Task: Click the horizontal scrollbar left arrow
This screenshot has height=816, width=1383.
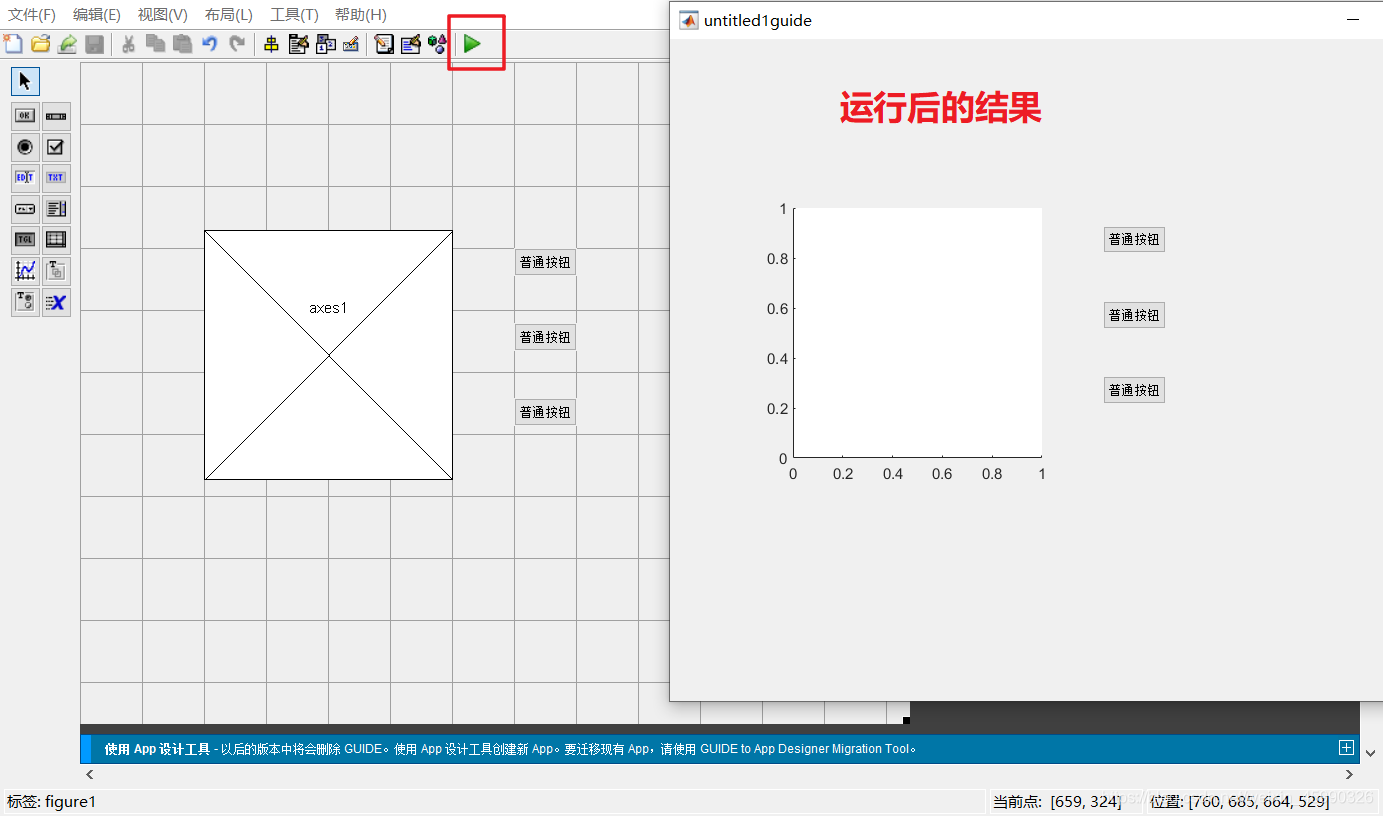Action: click(x=89, y=773)
